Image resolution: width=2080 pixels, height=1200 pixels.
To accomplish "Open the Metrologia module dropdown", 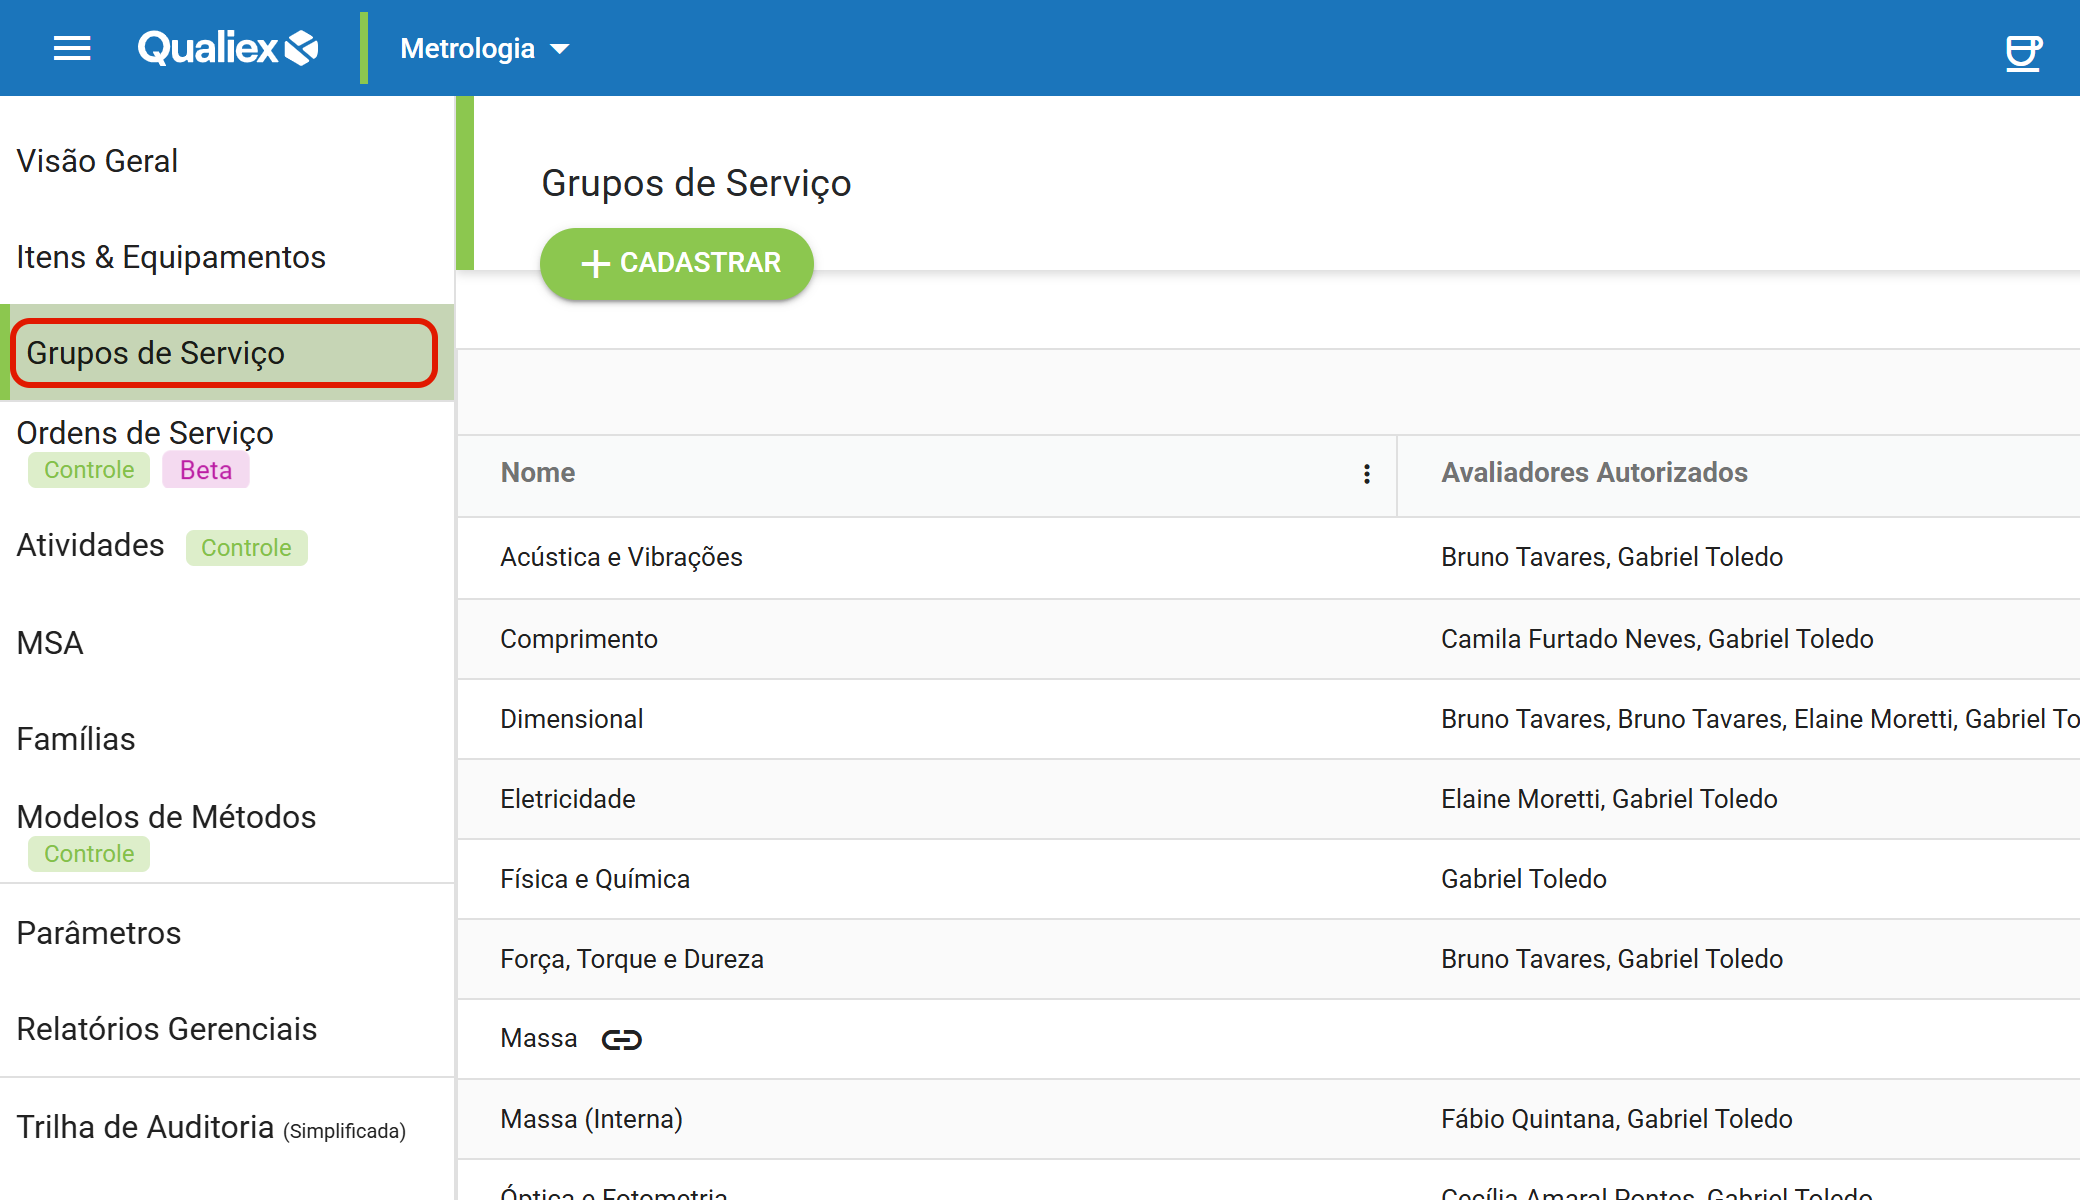I will pyautogui.click(x=485, y=48).
